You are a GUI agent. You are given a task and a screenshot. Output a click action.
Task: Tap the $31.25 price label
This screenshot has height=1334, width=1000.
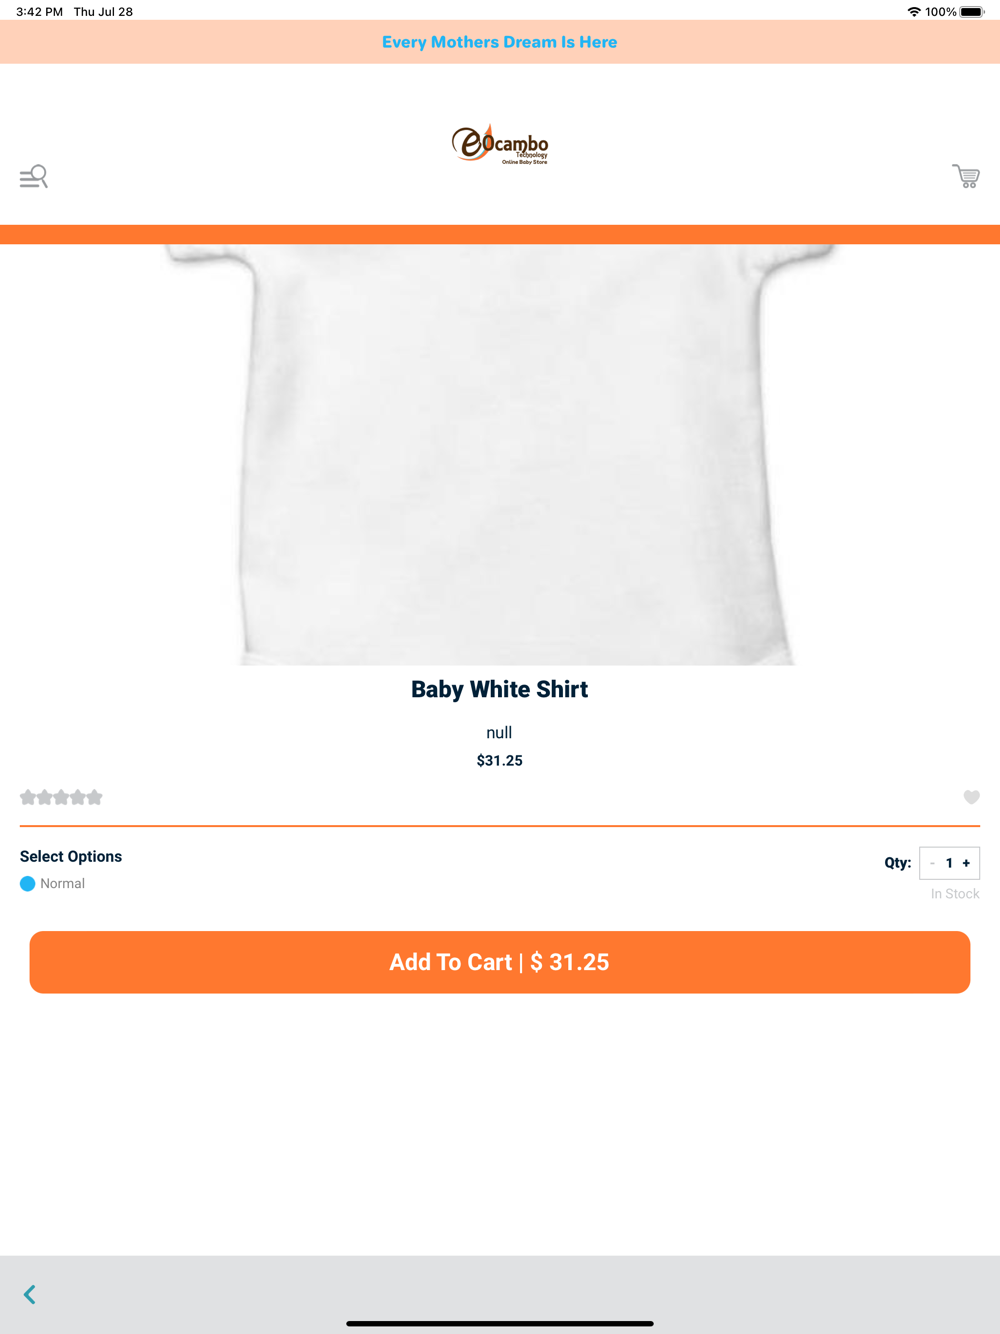[x=500, y=761]
